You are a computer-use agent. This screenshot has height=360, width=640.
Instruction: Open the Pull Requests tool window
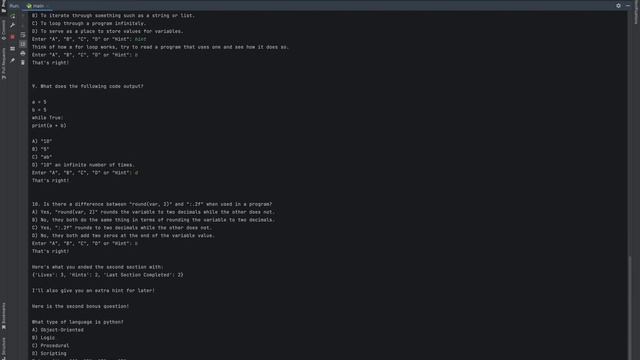(4, 64)
